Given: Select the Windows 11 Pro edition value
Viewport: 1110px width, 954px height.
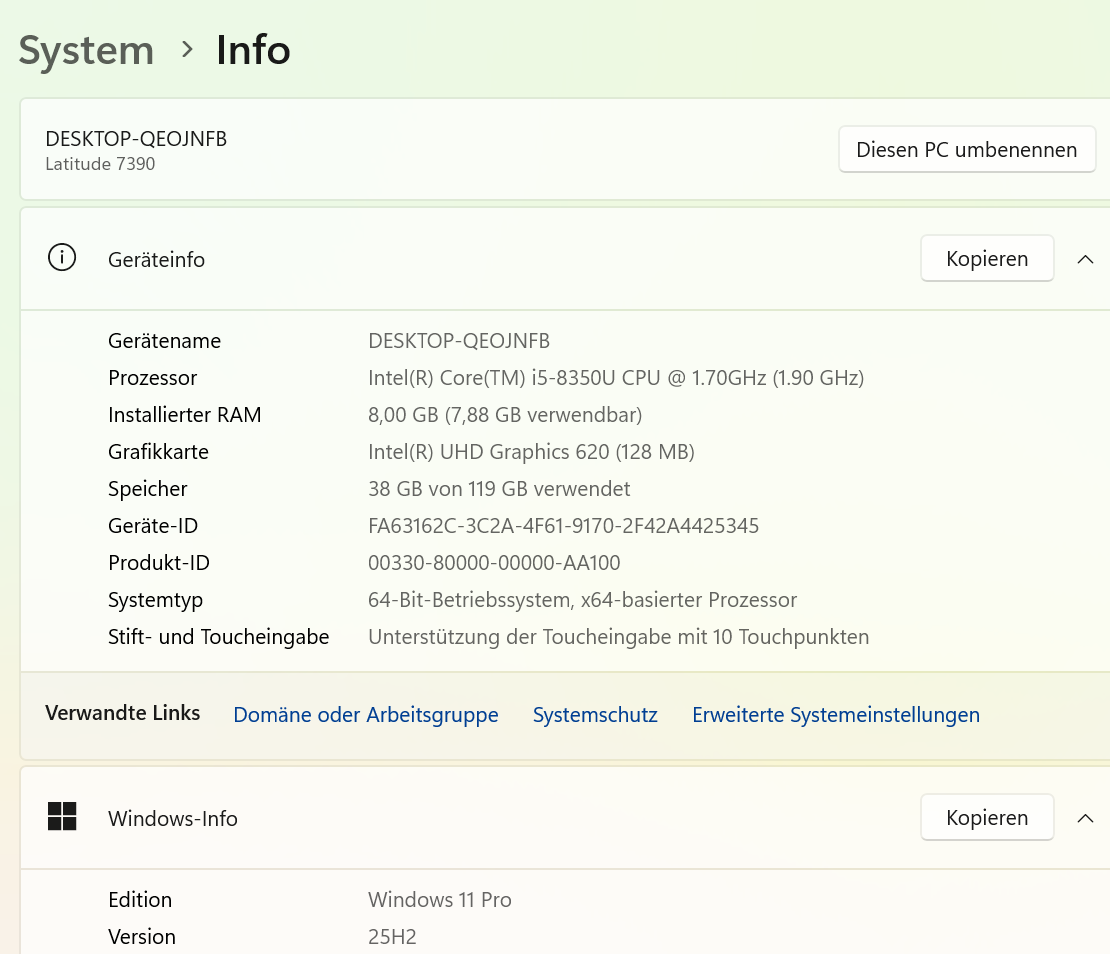Looking at the screenshot, I should [440, 900].
